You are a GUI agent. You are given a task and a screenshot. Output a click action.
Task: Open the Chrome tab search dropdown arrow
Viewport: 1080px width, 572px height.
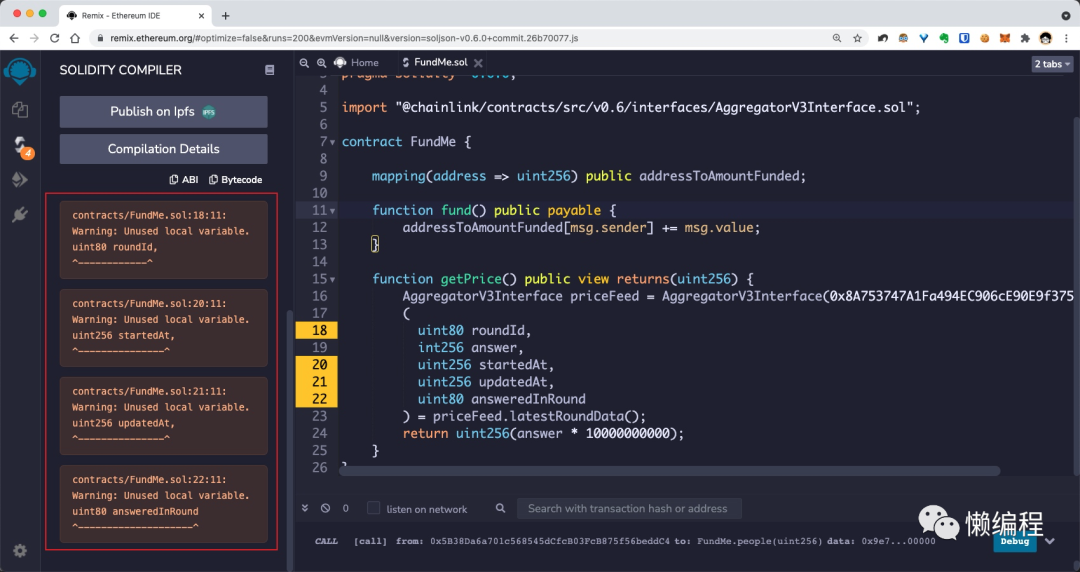click(x=1066, y=15)
